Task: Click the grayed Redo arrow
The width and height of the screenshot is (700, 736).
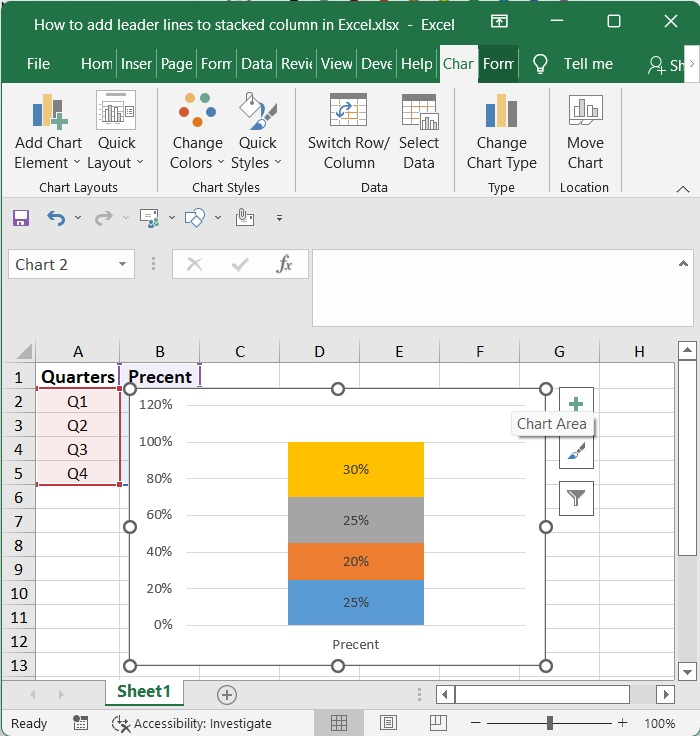Action: click(x=103, y=218)
